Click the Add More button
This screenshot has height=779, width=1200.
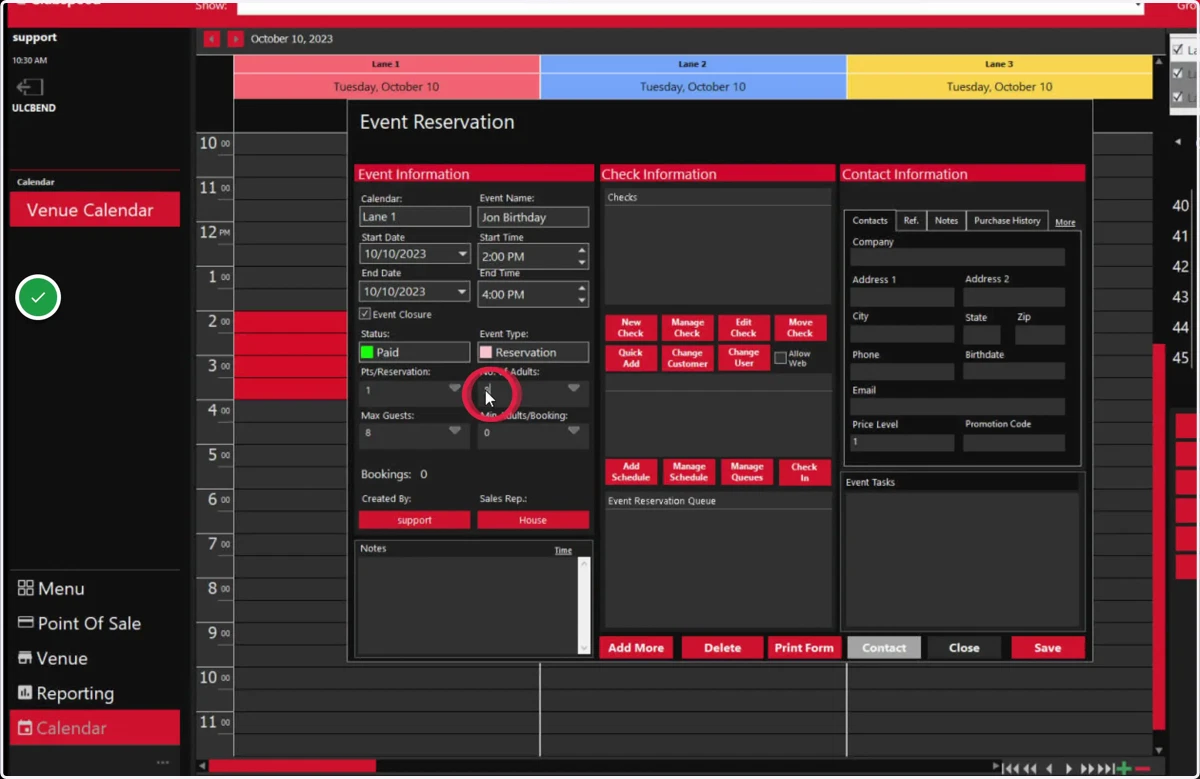636,648
